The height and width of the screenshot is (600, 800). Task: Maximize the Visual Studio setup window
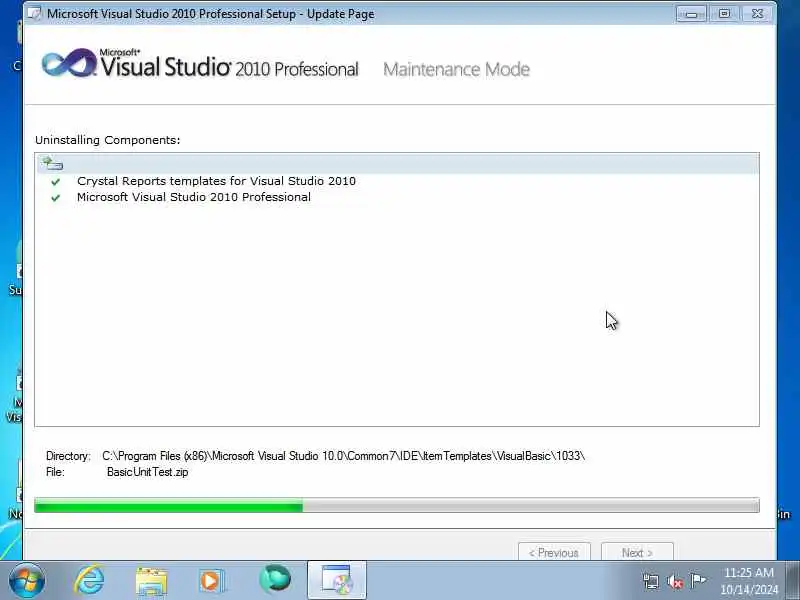[724, 14]
